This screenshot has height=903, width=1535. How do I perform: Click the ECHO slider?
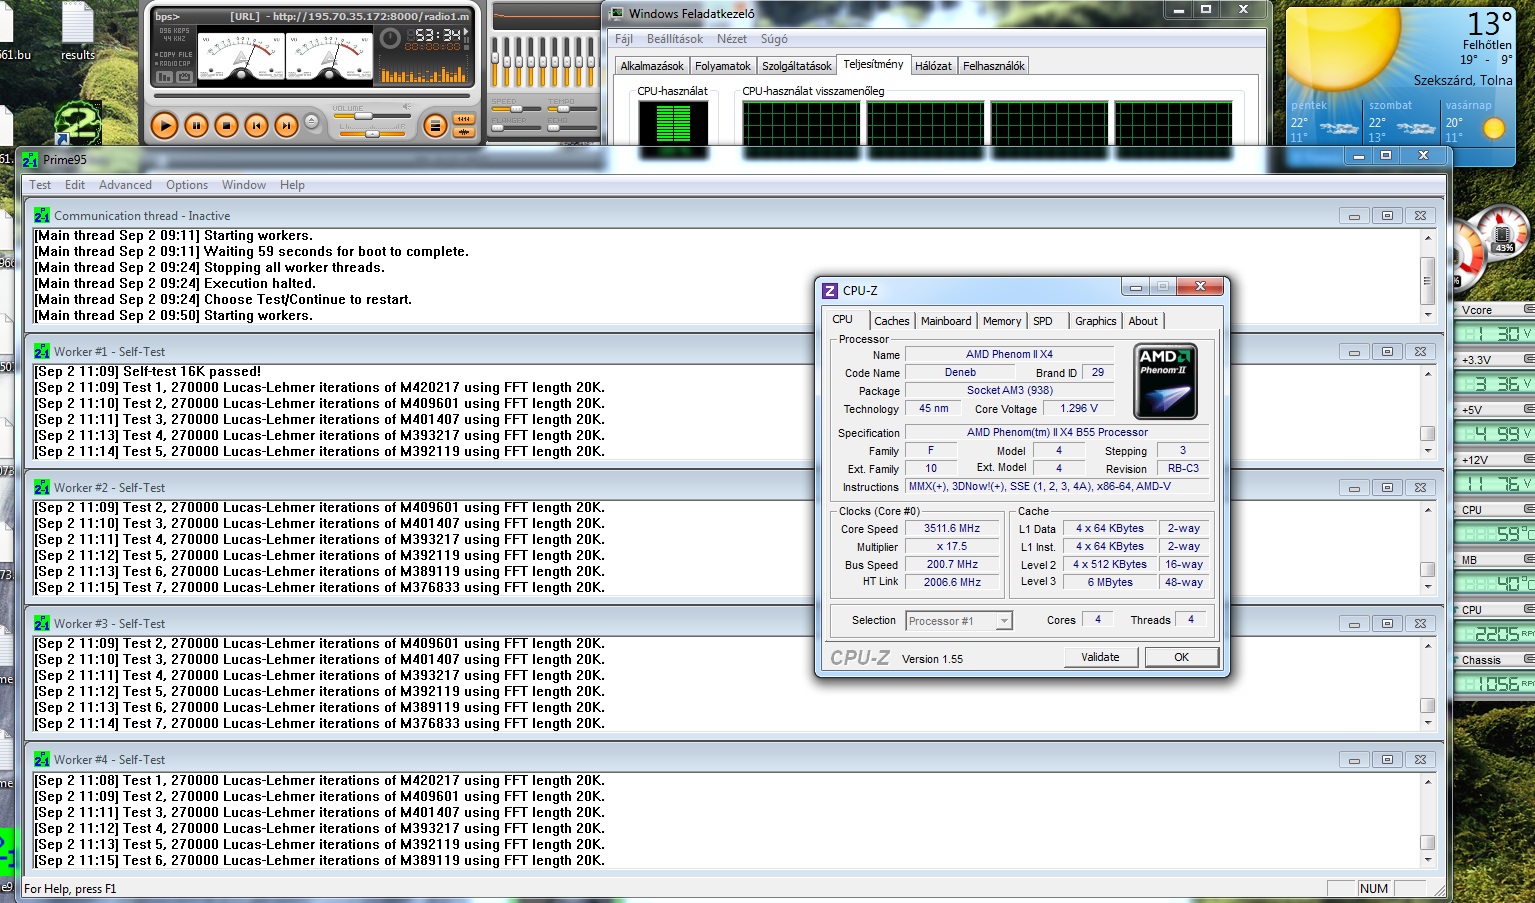pos(573,129)
